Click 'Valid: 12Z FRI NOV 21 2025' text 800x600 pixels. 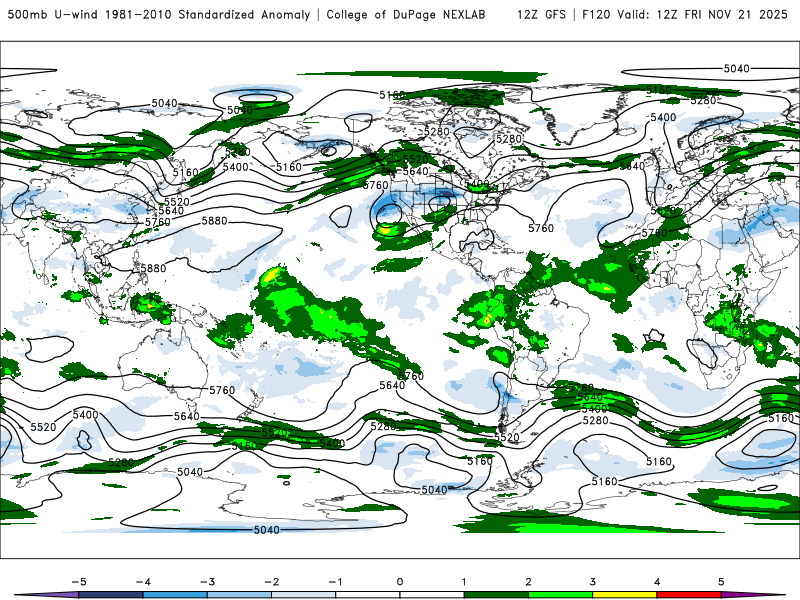coord(703,14)
